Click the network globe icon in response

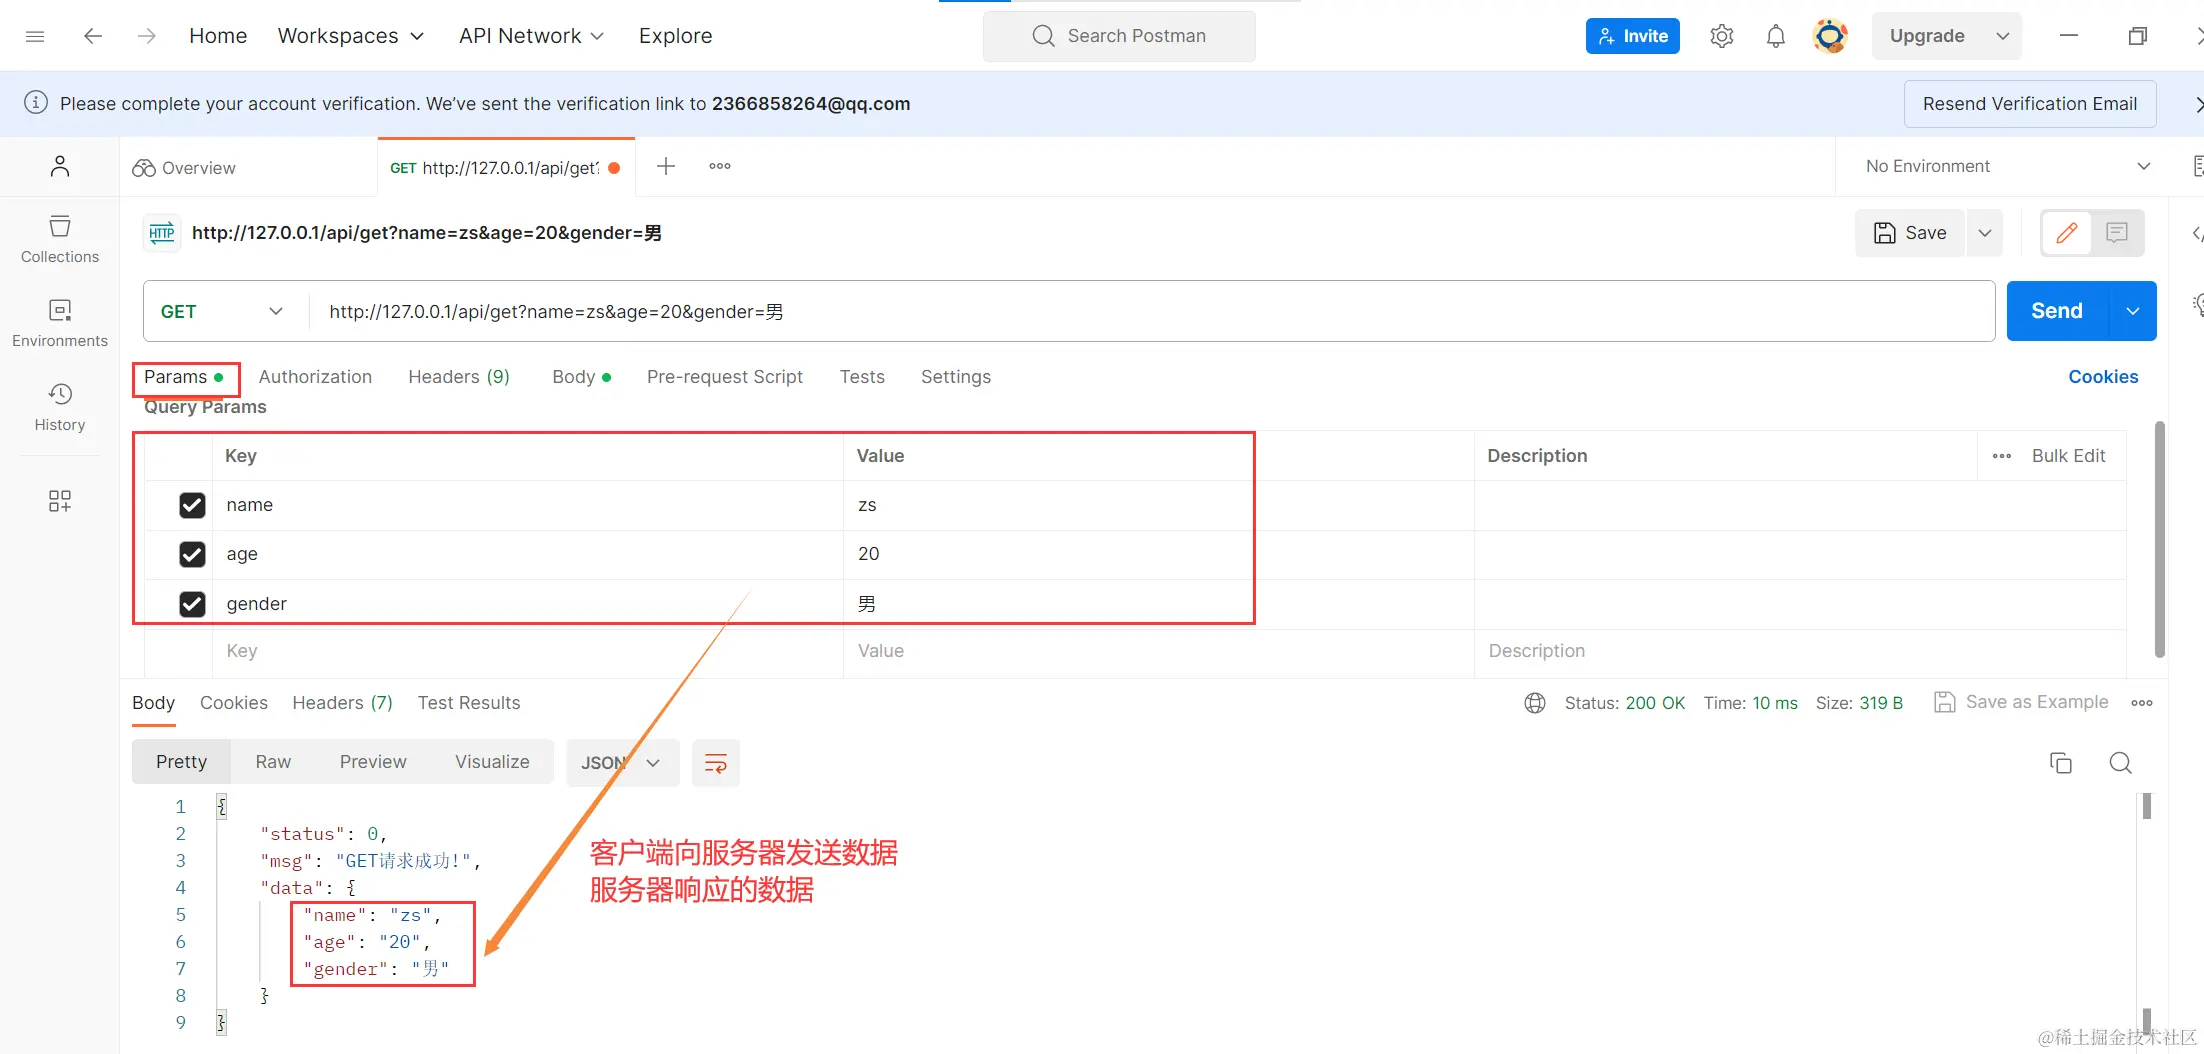(1535, 703)
